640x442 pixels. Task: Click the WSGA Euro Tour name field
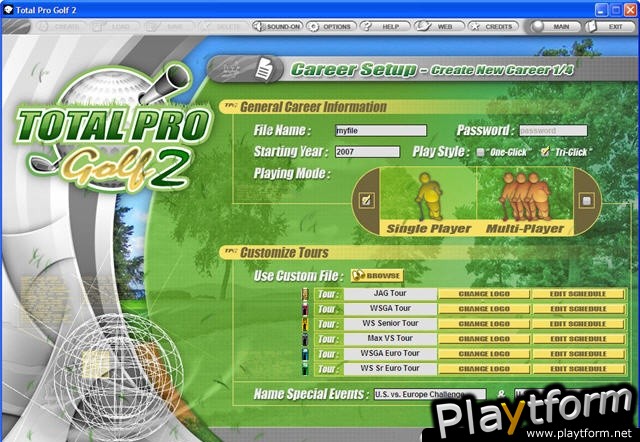(390, 354)
